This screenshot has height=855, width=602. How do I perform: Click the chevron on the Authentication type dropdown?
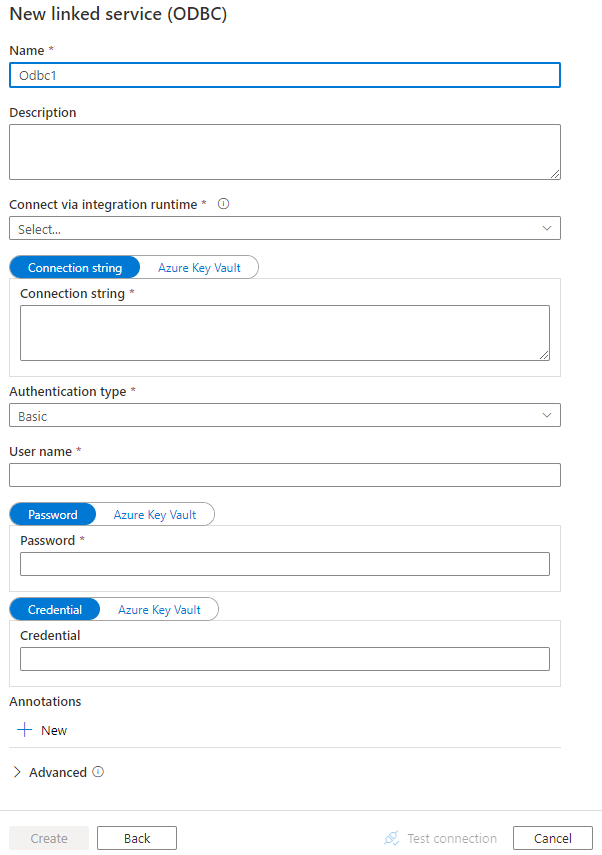click(x=547, y=415)
